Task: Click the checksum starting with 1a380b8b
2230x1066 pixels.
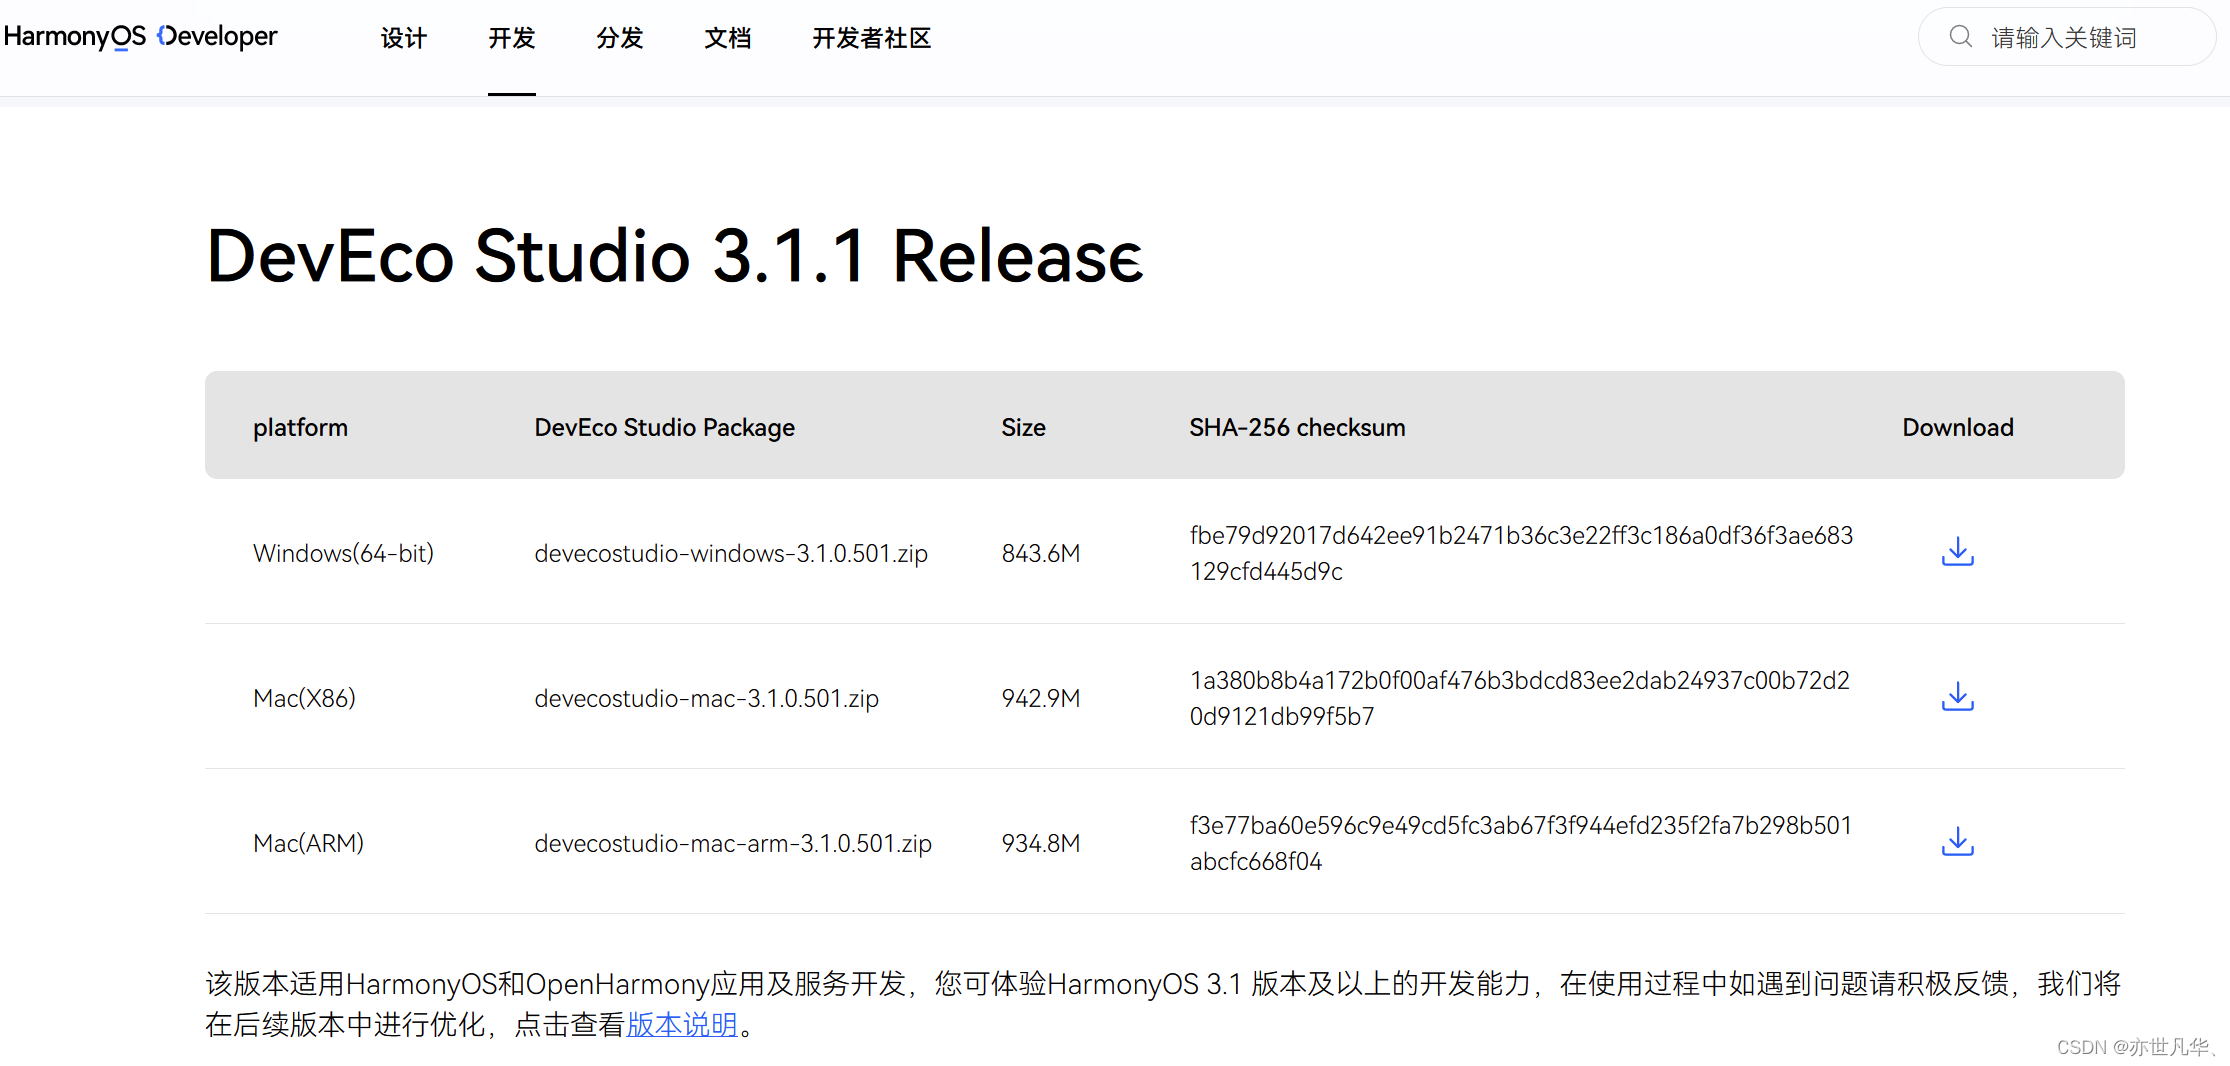Action: coord(1520,698)
